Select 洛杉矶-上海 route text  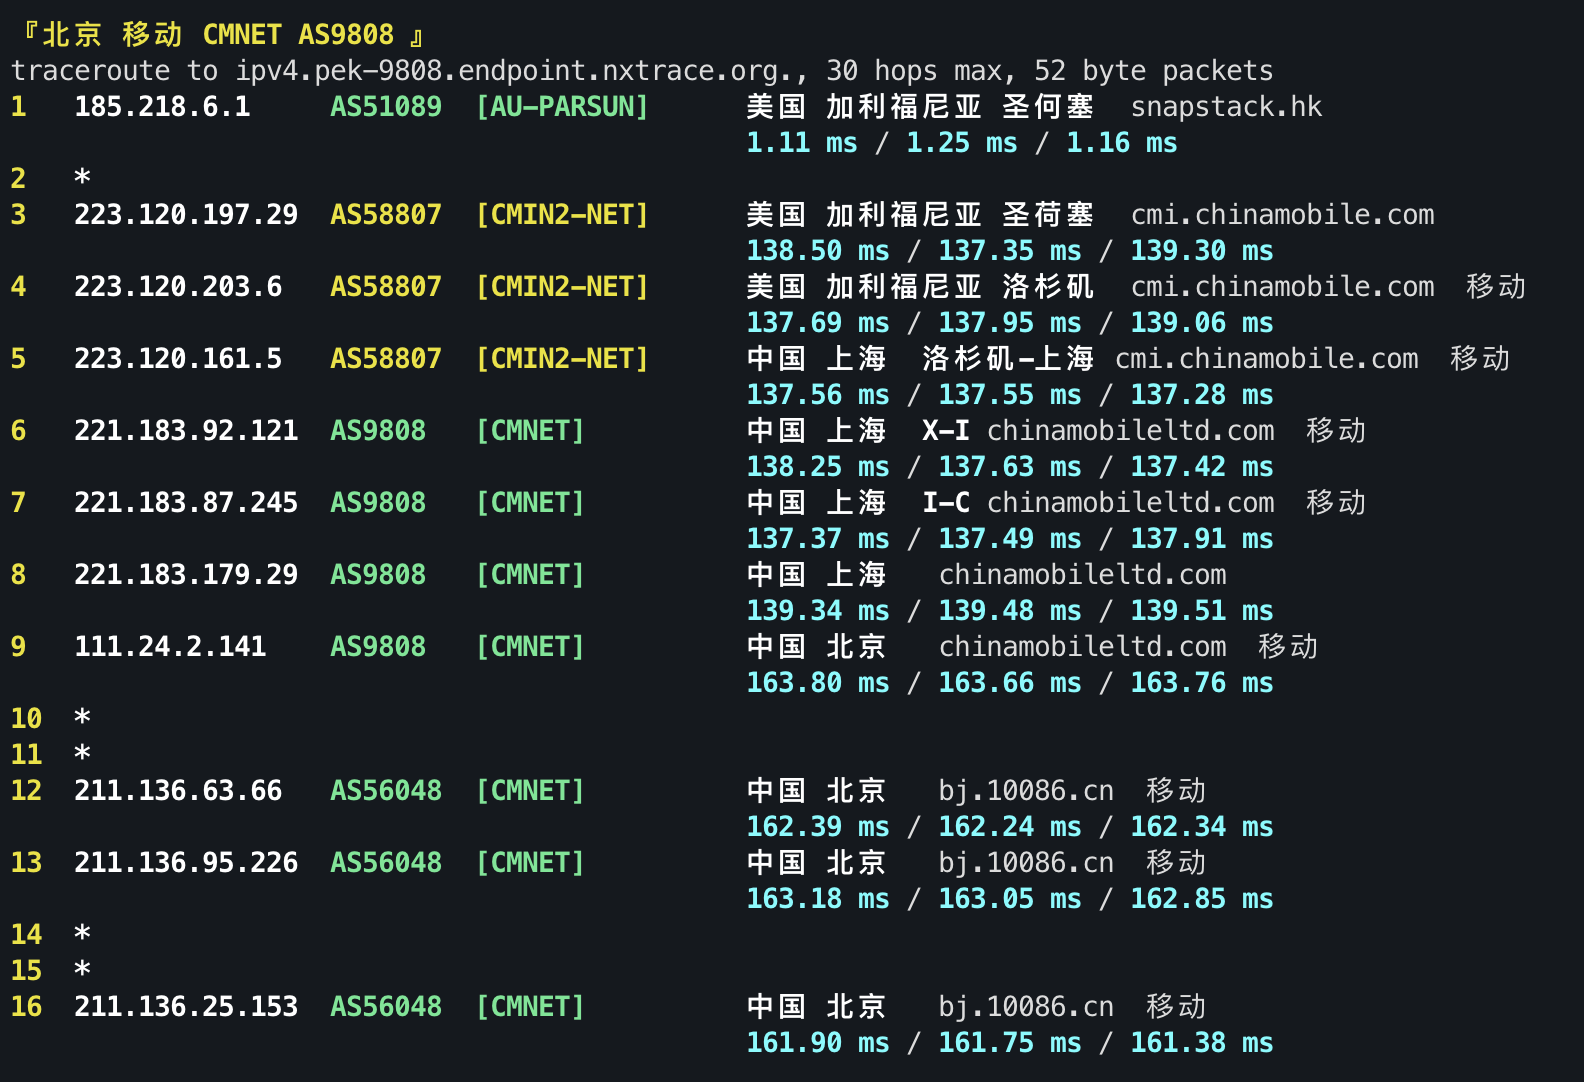[x=1008, y=359]
